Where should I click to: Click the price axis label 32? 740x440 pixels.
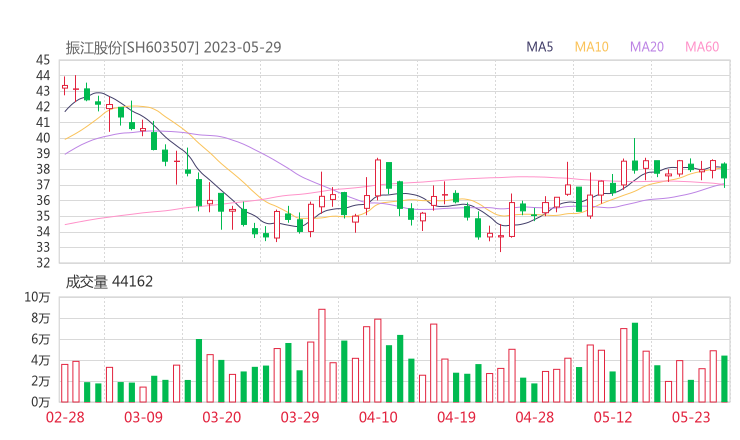(x=43, y=262)
